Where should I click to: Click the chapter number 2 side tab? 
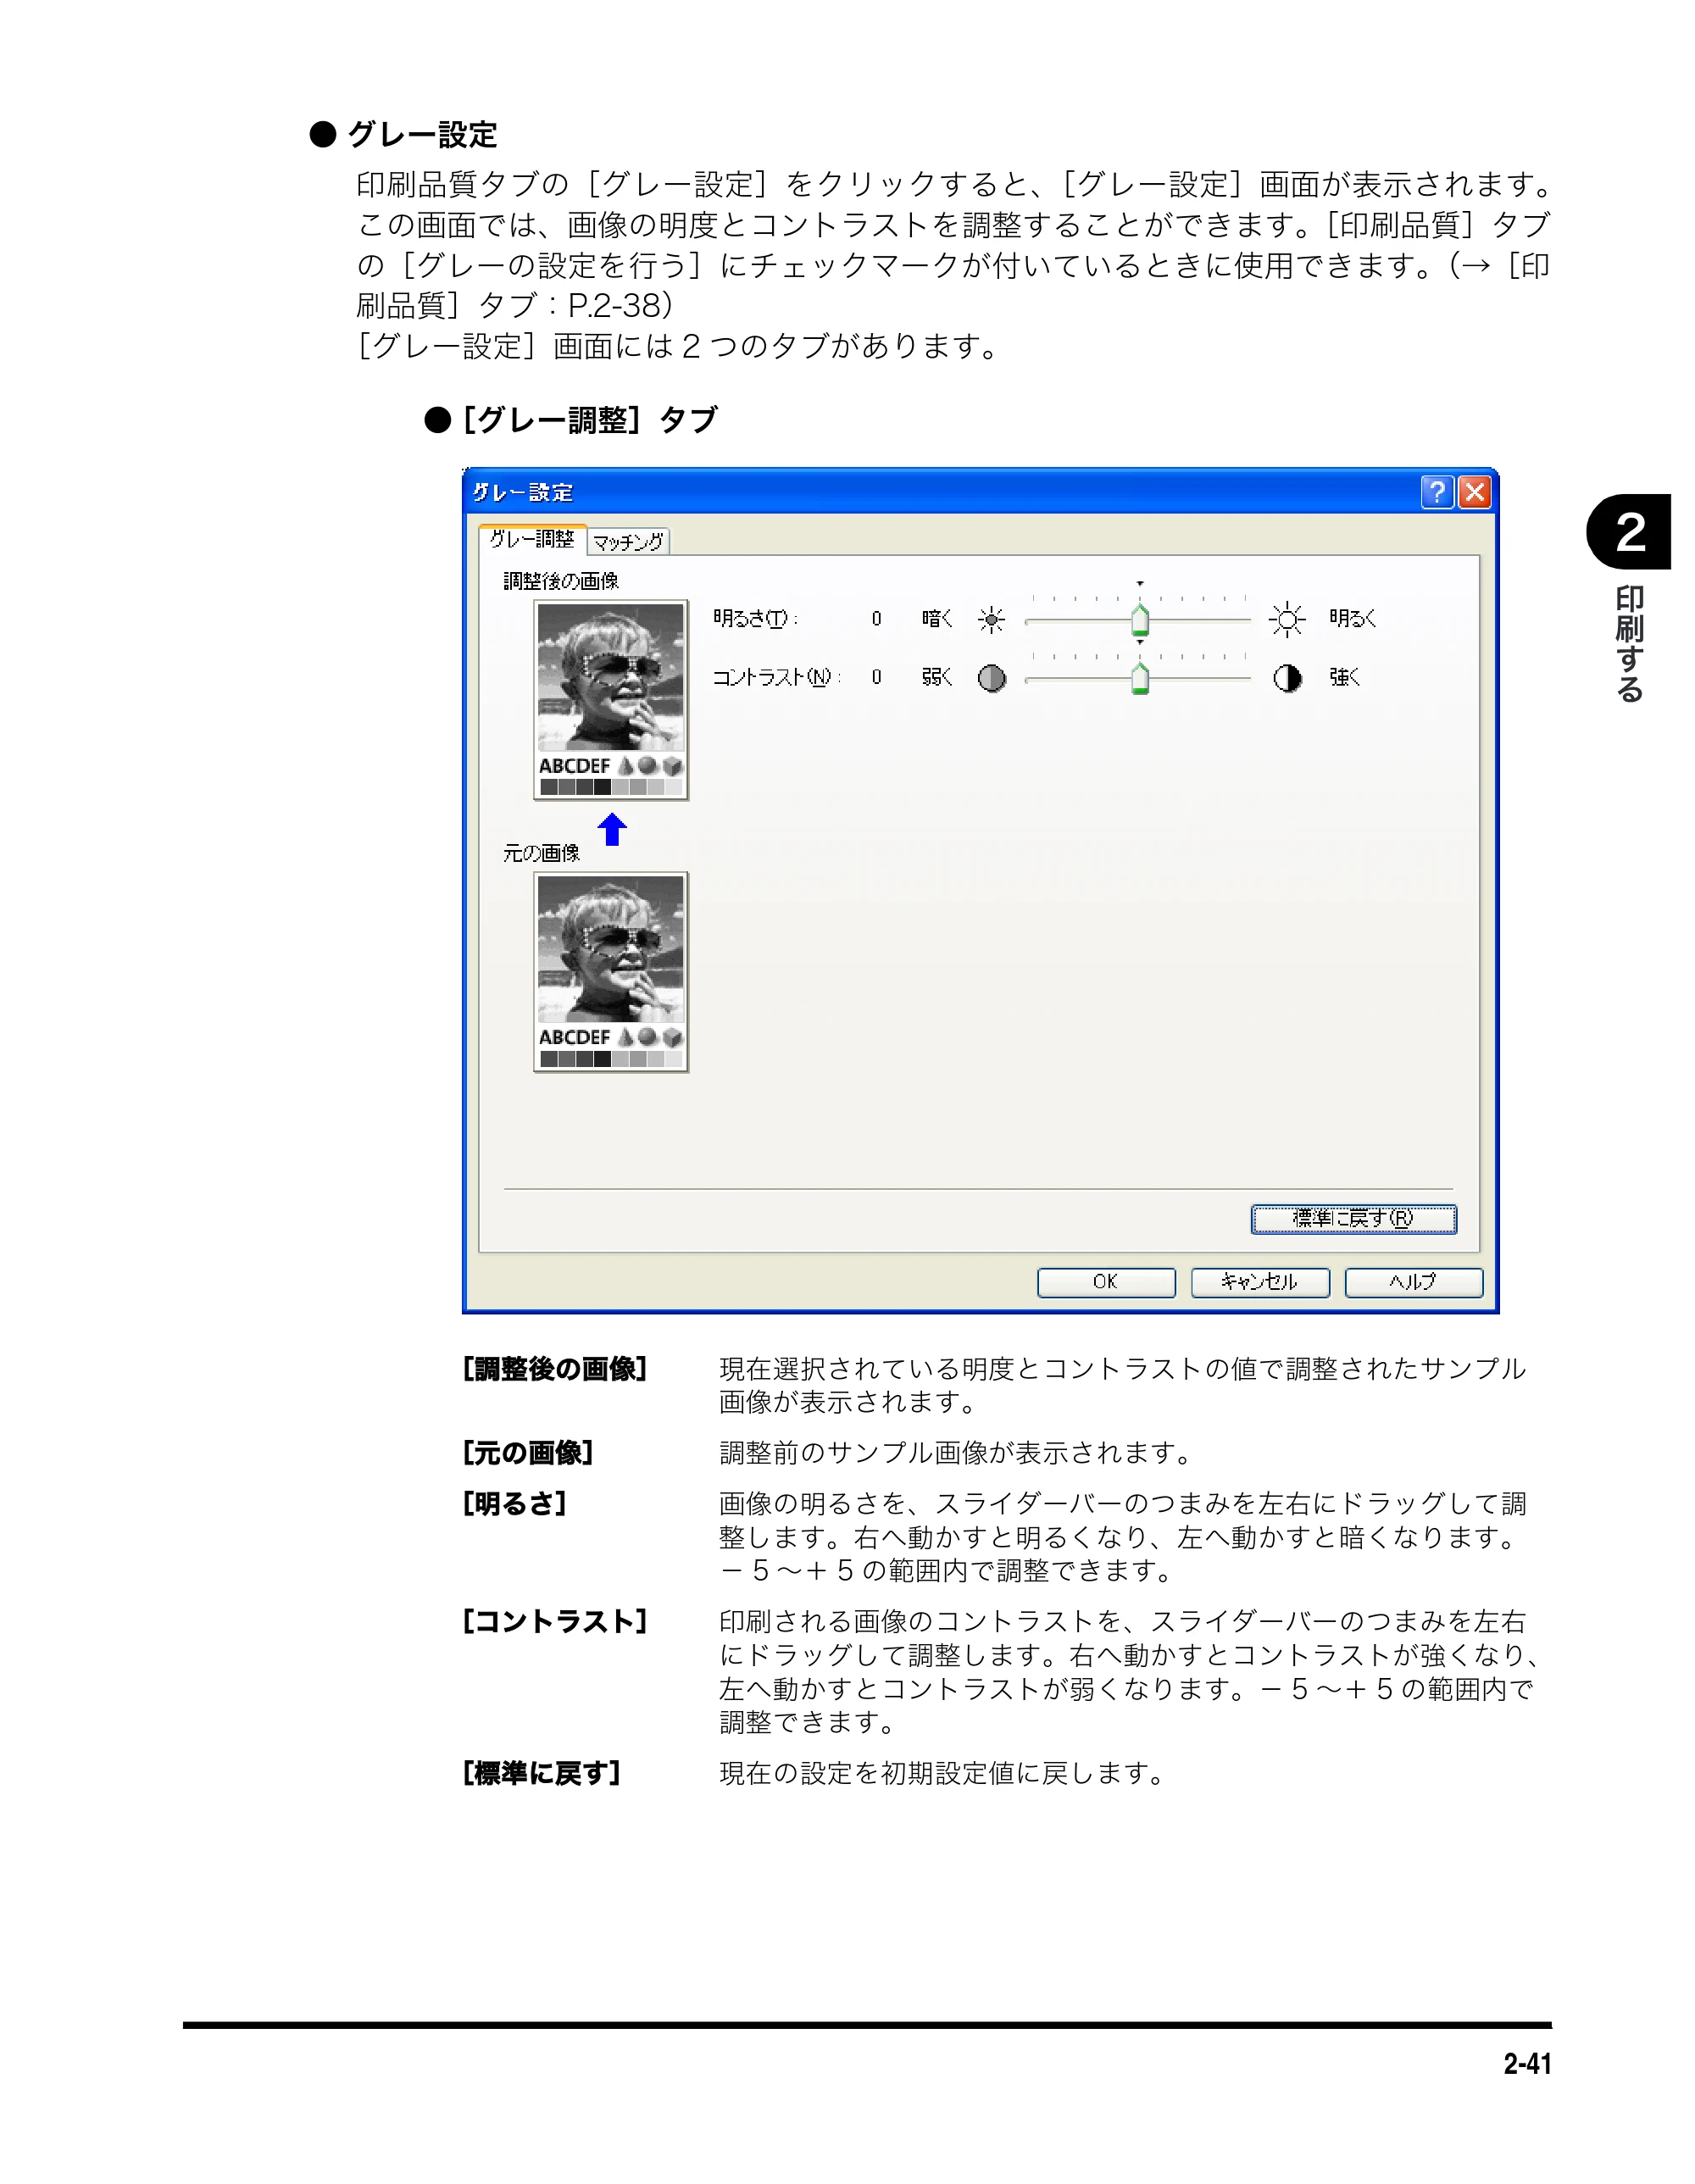pos(1630,532)
